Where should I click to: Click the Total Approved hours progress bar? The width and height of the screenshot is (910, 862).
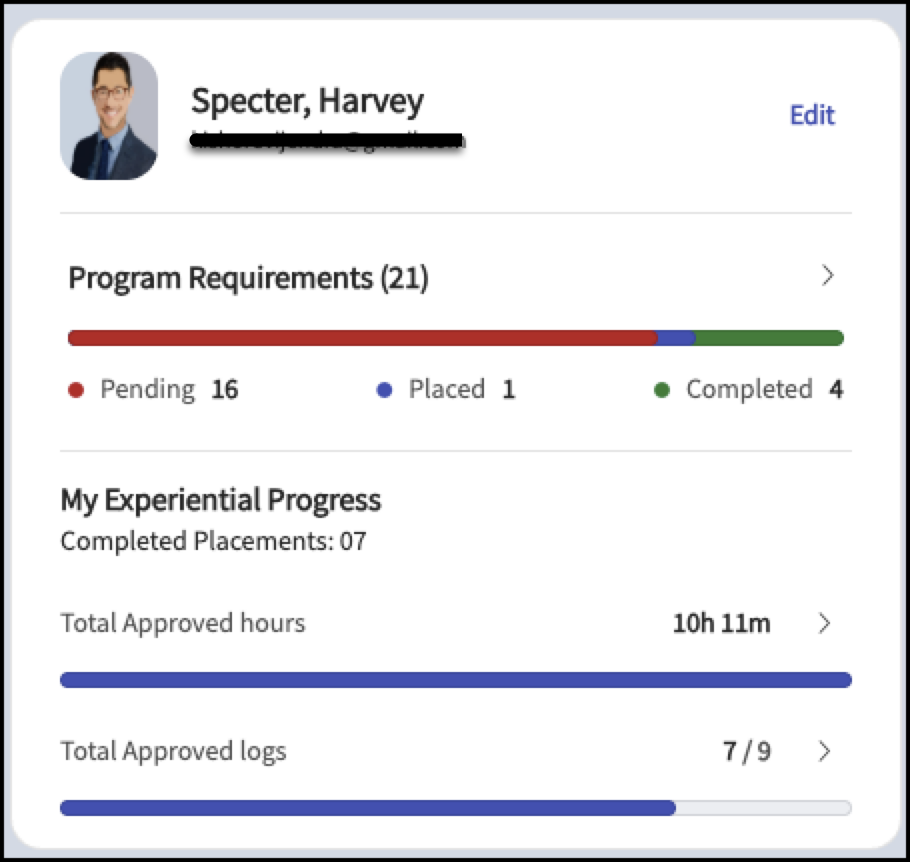coord(456,680)
